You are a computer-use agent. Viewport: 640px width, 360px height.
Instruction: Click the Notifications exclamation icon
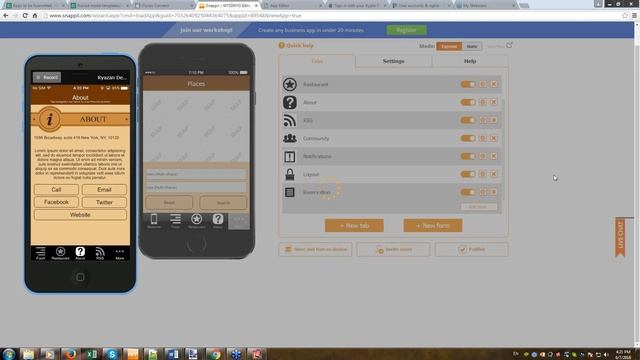(289, 156)
